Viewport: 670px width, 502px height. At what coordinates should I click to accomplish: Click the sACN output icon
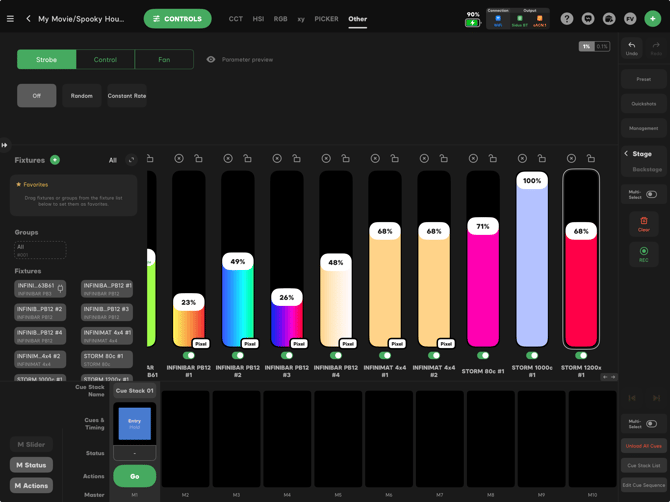(539, 21)
